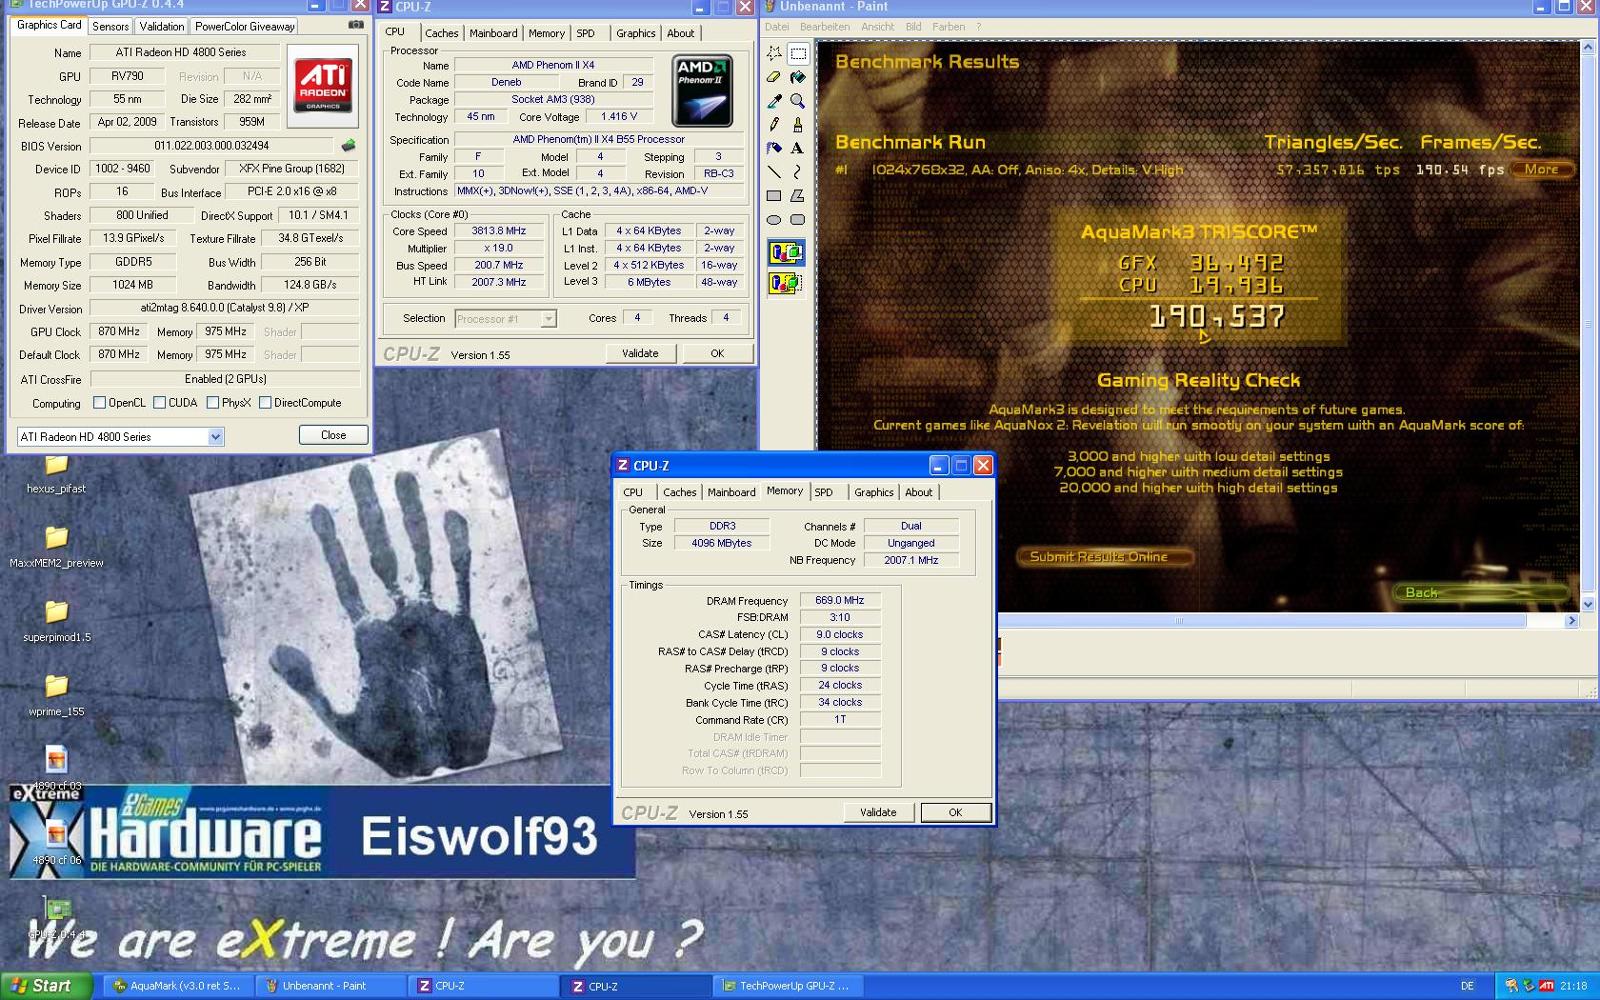Toggle the PhysX checkbox
This screenshot has width=1600, height=1000.
pos(212,403)
